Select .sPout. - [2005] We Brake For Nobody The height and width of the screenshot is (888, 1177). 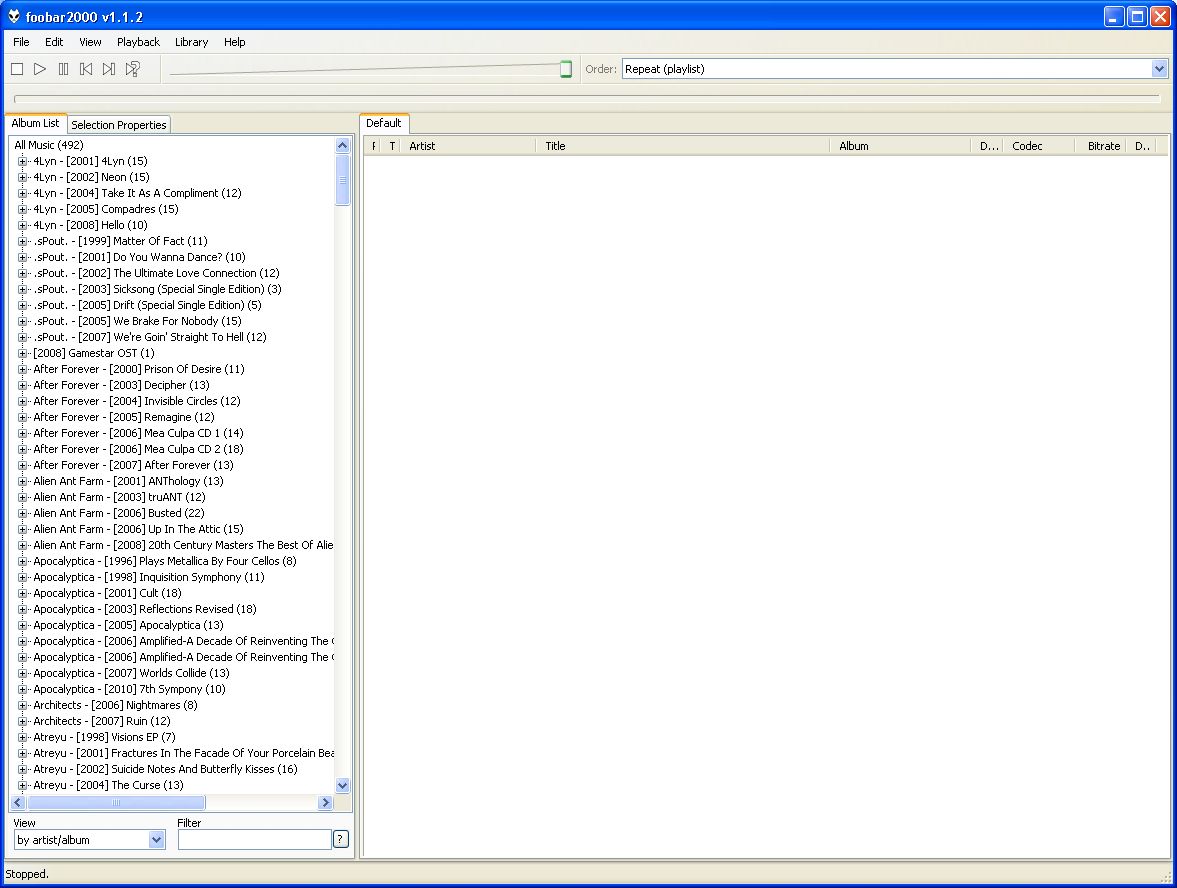(137, 321)
